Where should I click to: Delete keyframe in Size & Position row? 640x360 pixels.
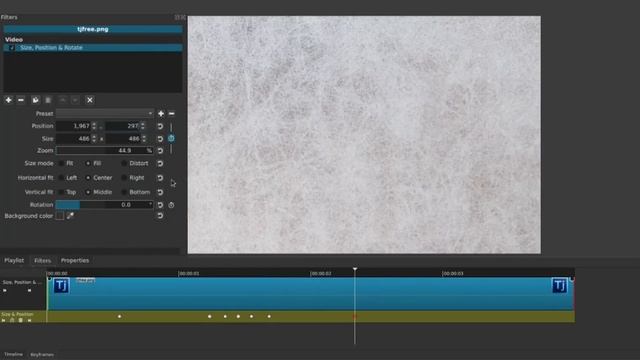tap(21, 320)
